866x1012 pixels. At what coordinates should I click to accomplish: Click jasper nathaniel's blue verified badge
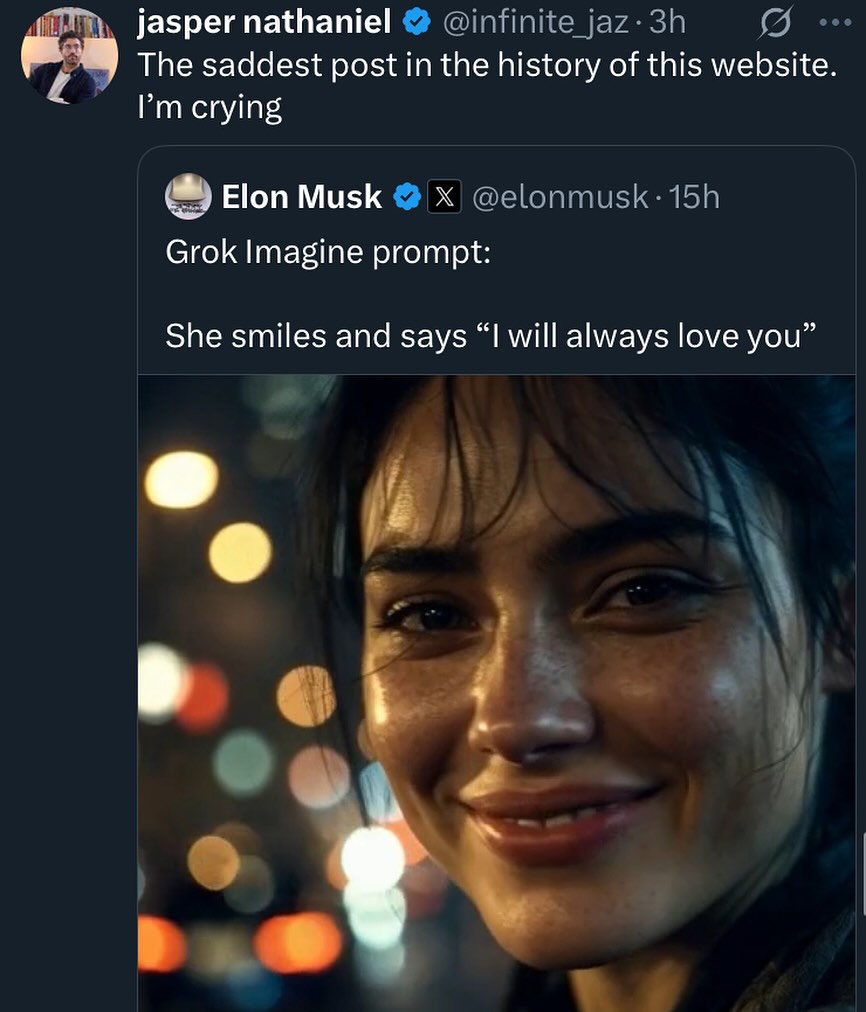pos(416,19)
